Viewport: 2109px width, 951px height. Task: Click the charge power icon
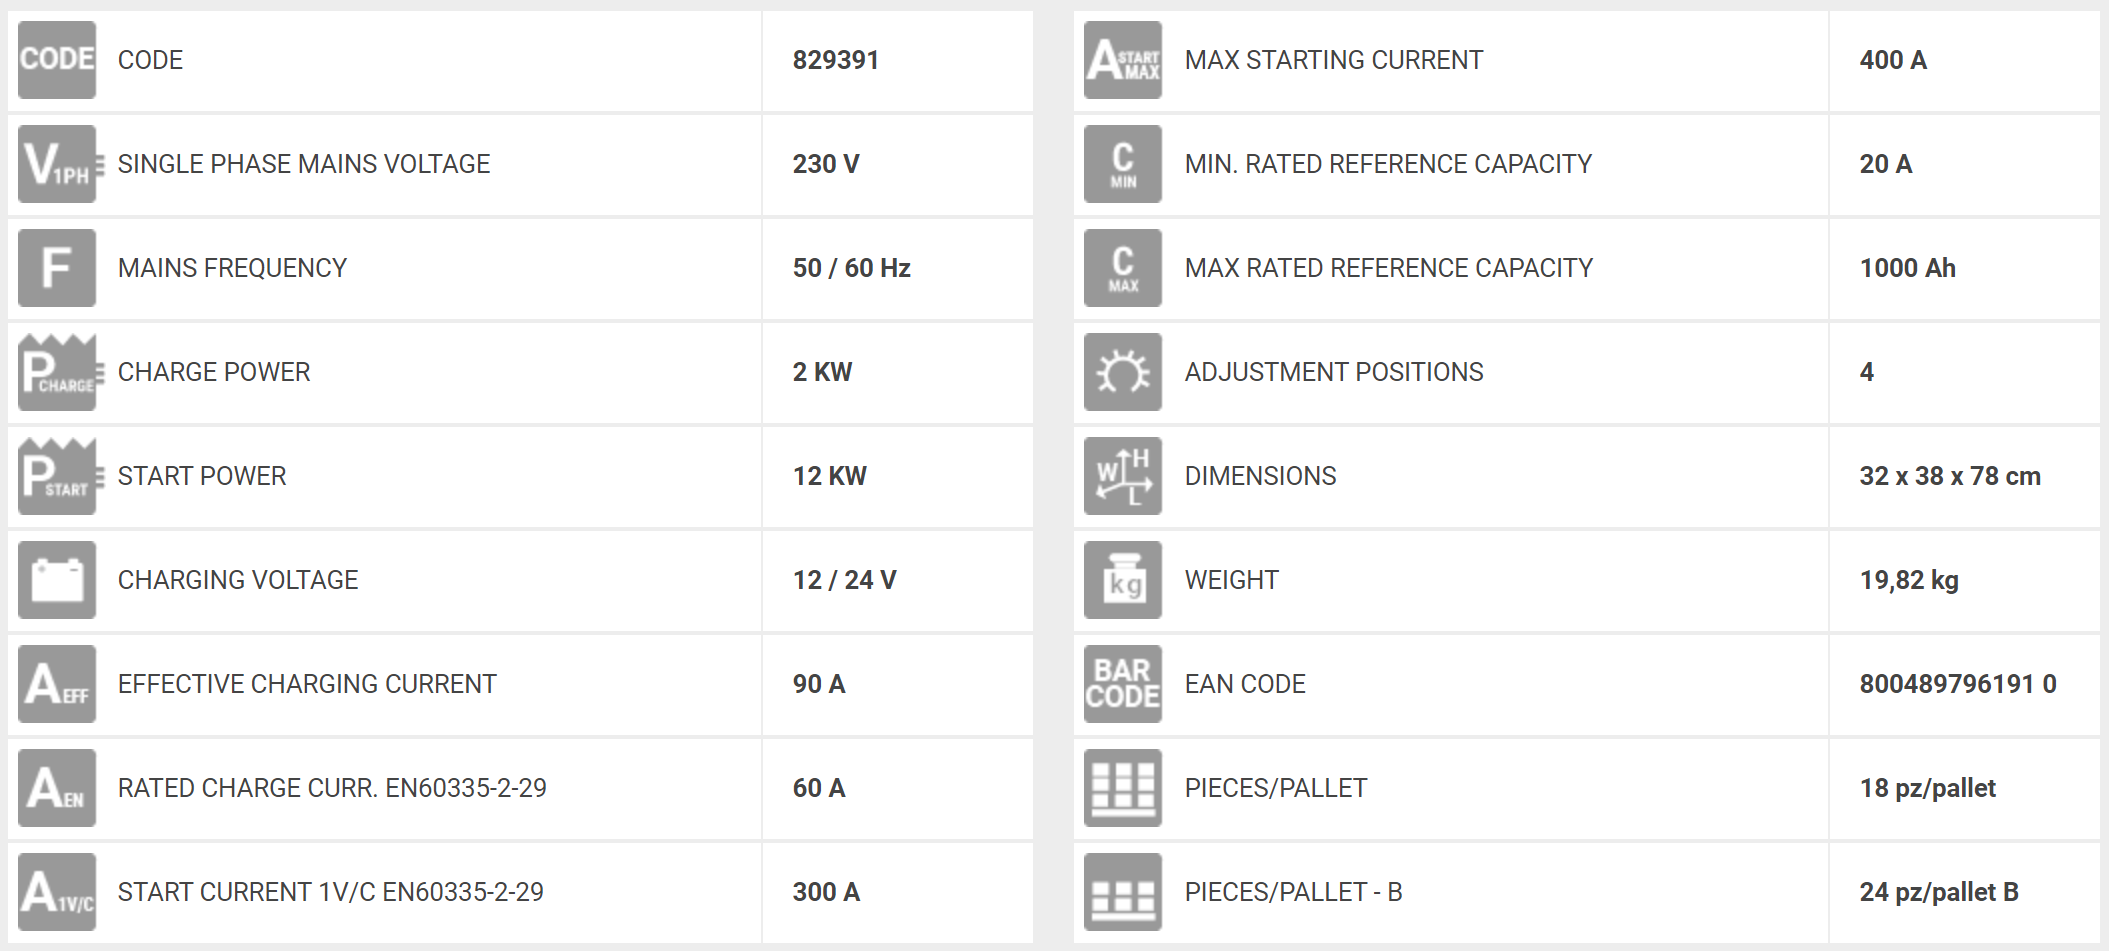[57, 372]
